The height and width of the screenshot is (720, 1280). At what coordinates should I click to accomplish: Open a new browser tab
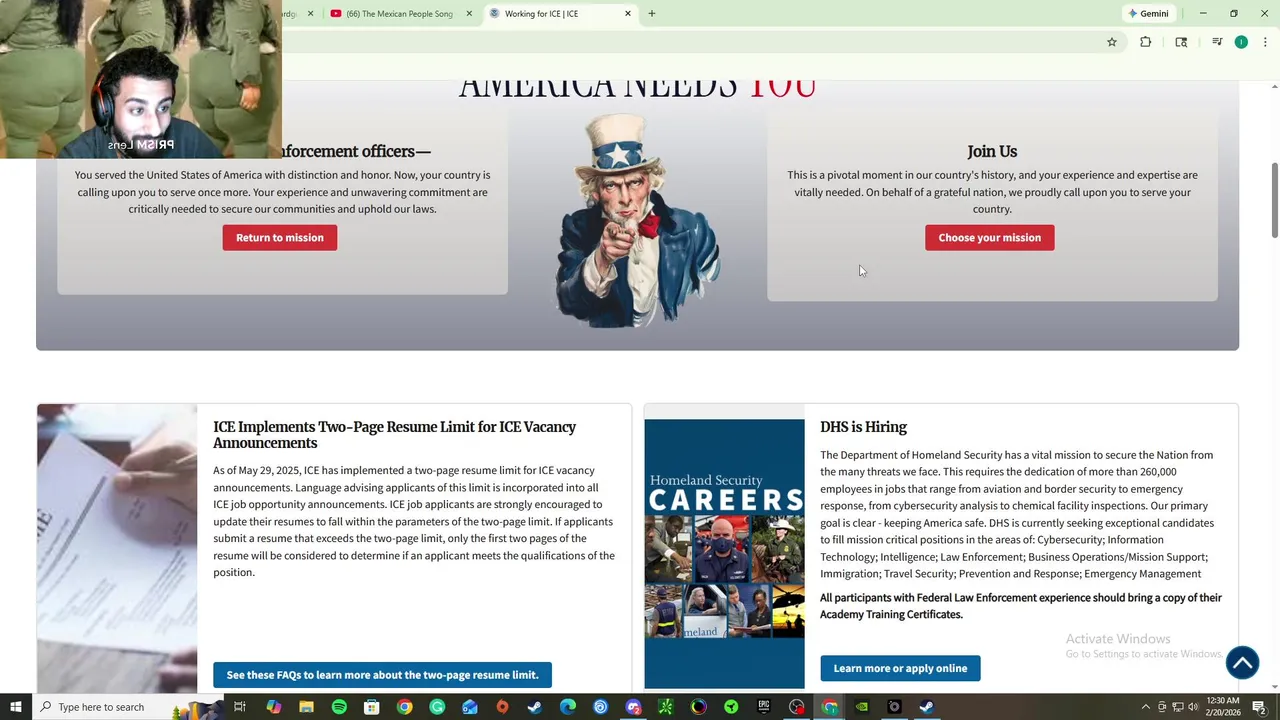652,13
